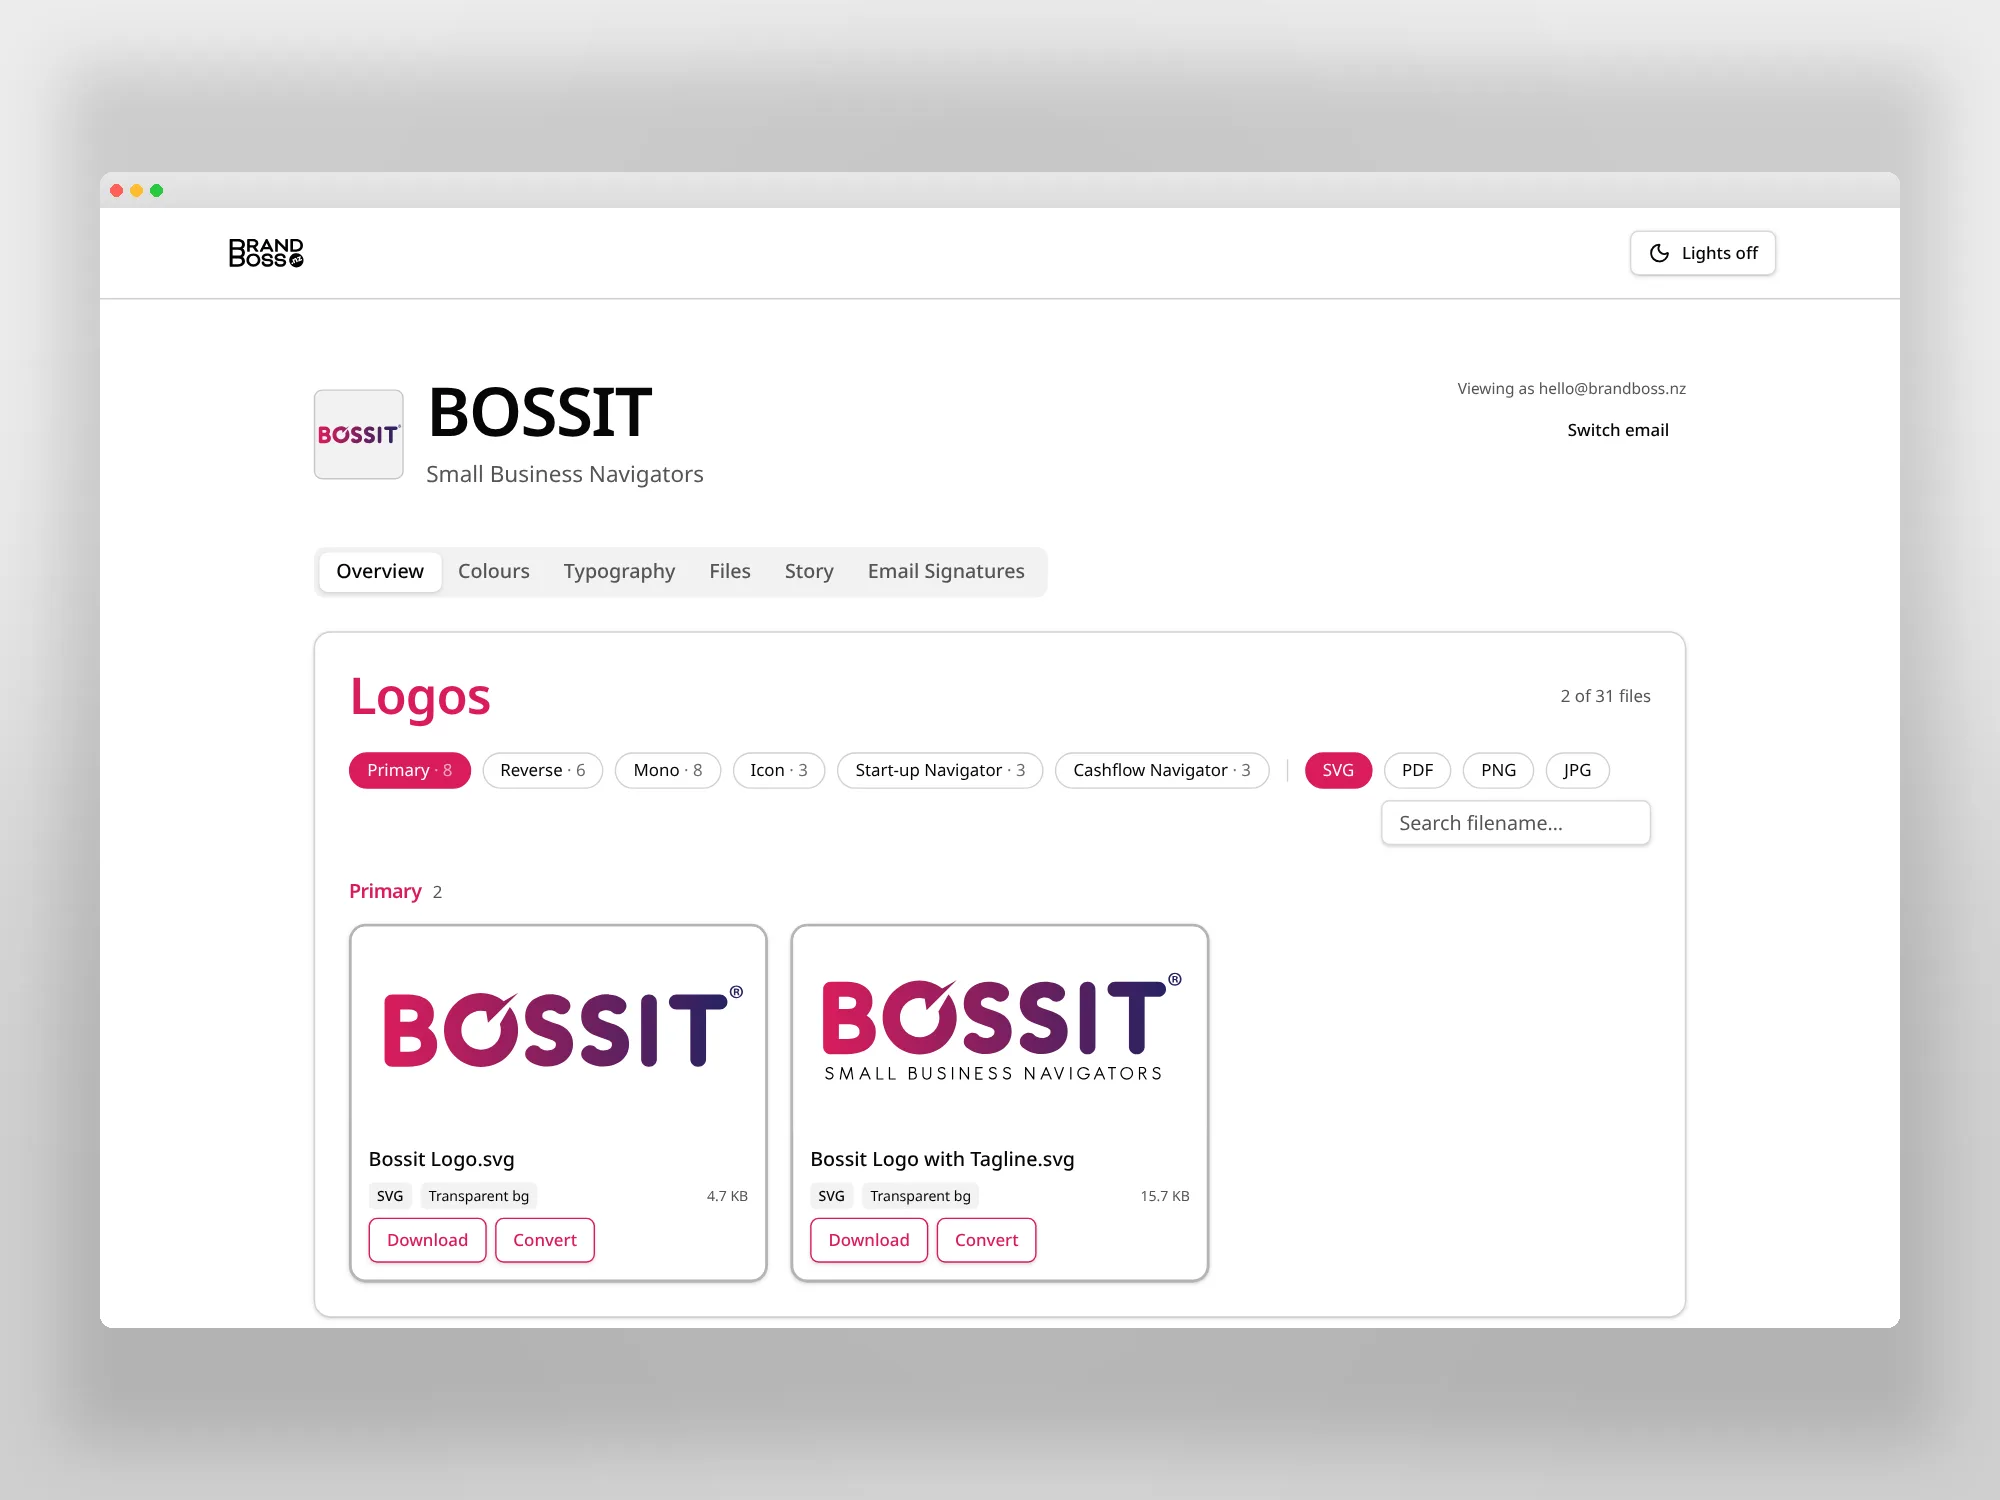
Task: Click the Small Business Navigators subtitle
Action: click(x=565, y=474)
